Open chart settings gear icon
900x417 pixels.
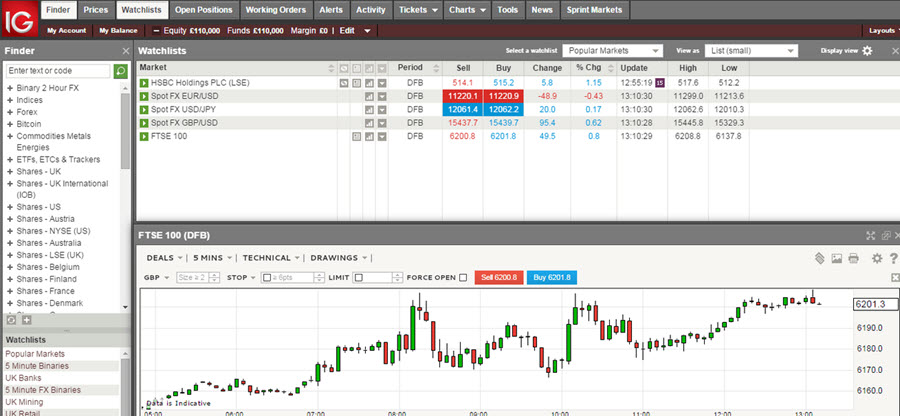(x=876, y=258)
